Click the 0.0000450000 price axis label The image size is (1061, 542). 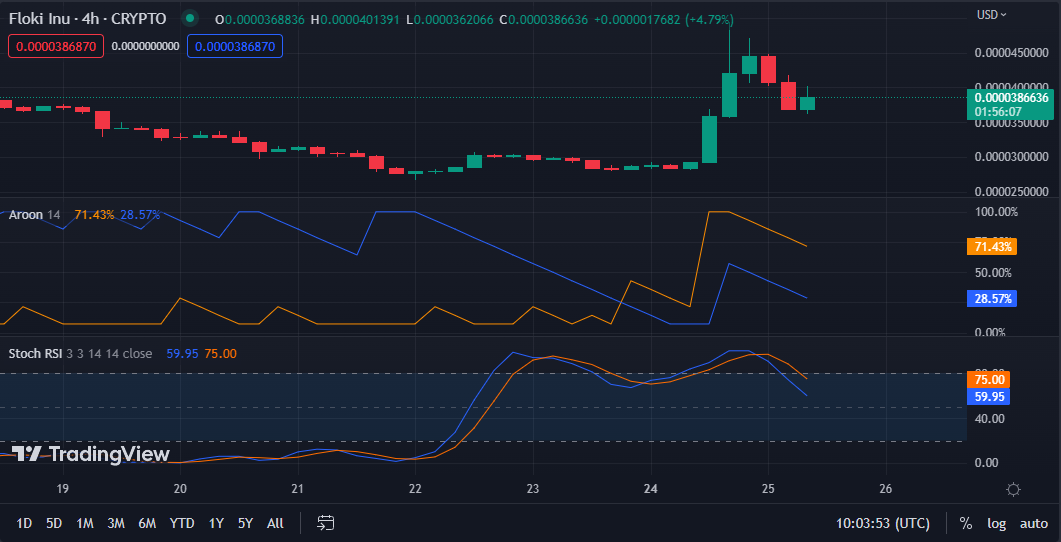(x=1011, y=53)
